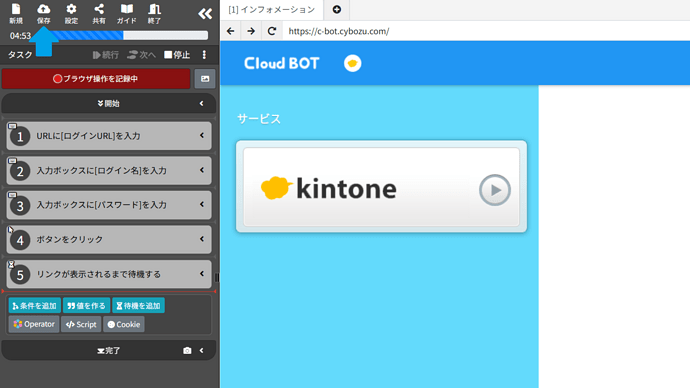This screenshot has width=690, height=388.
Task: Open the 共有 share option
Action: (x=99, y=13)
